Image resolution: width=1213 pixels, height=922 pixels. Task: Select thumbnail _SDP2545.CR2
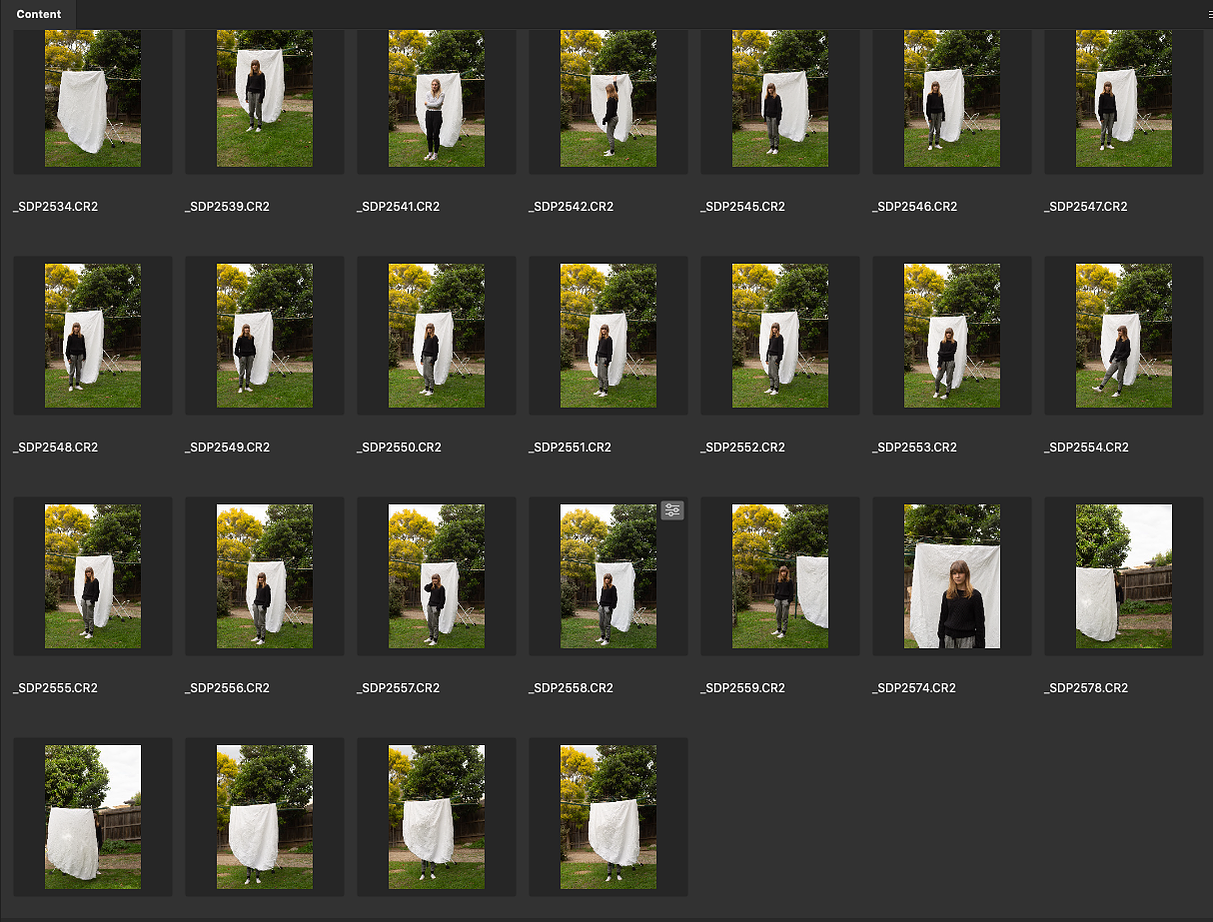(x=780, y=98)
